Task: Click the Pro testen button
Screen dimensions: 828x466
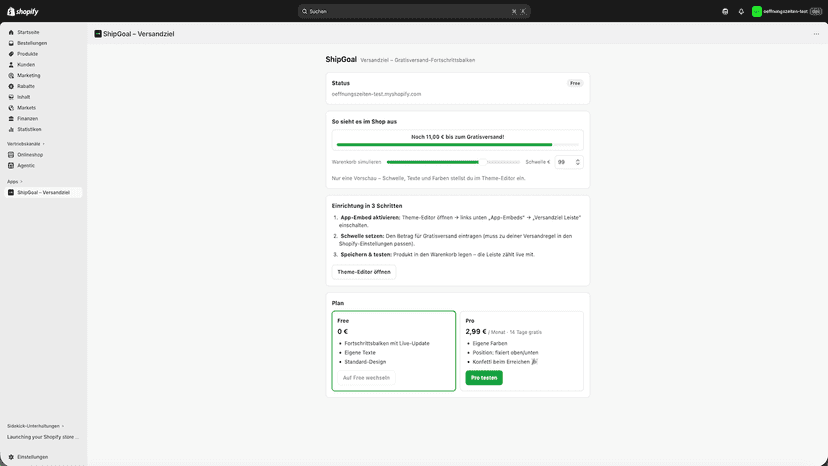Action: (x=484, y=378)
